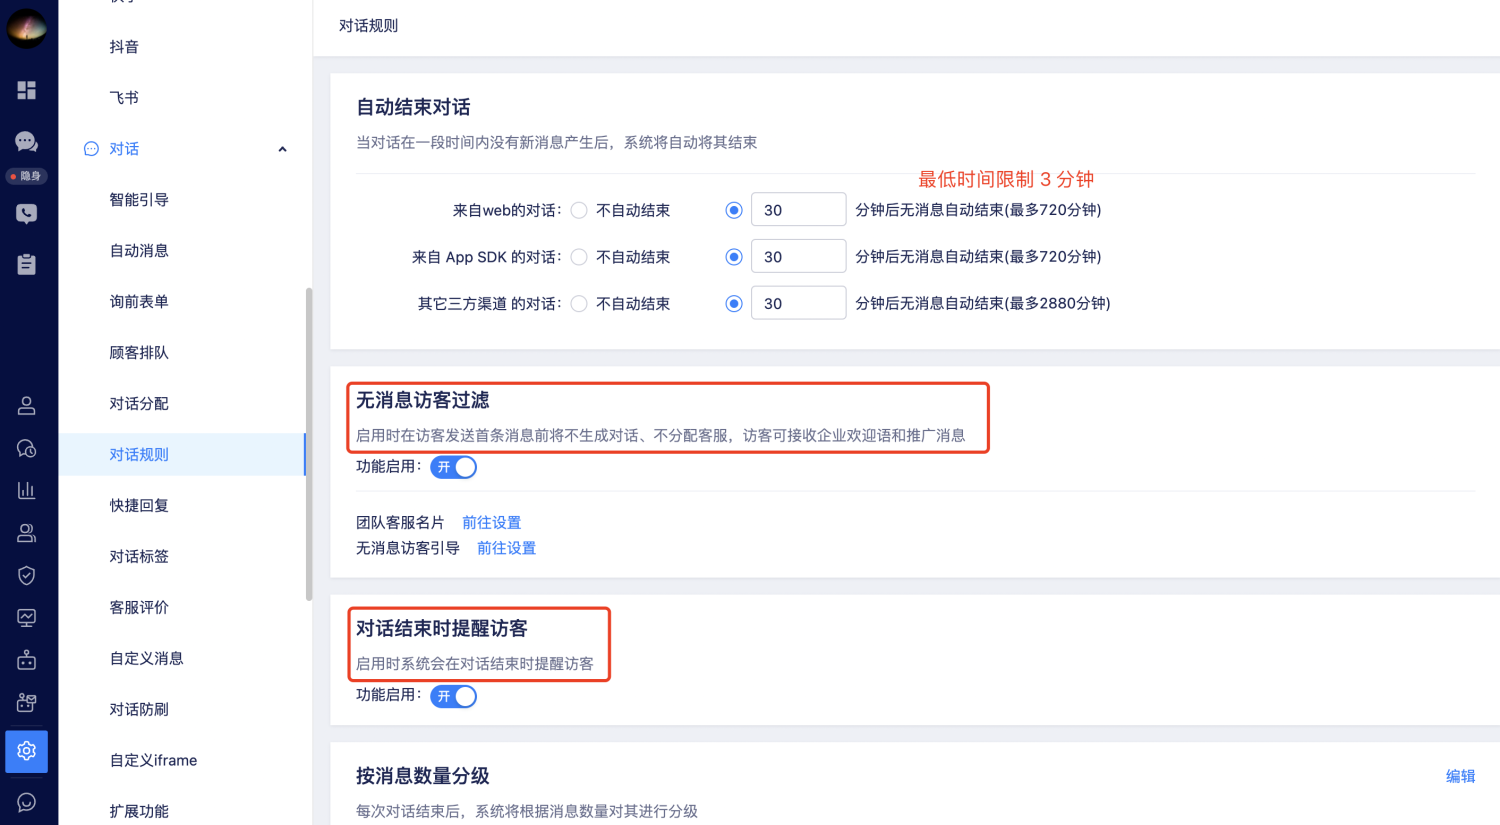The height and width of the screenshot is (825, 1500).
Task: Open the settings gear icon
Action: [27, 751]
